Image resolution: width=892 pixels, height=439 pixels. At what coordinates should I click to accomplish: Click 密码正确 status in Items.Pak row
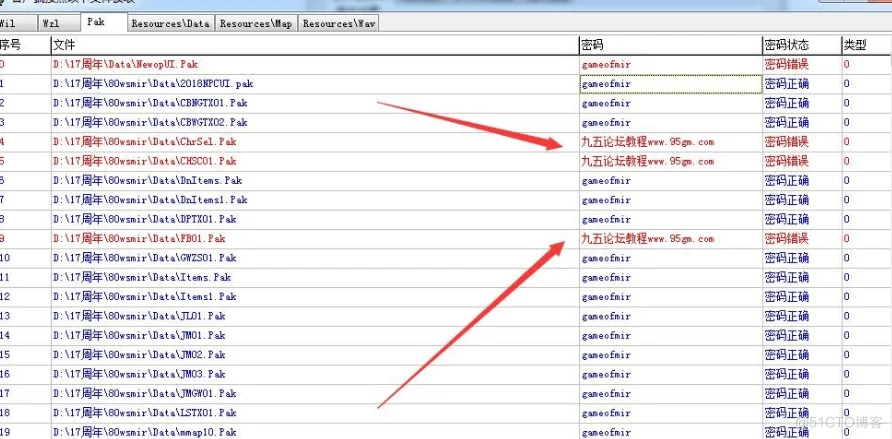point(787,278)
